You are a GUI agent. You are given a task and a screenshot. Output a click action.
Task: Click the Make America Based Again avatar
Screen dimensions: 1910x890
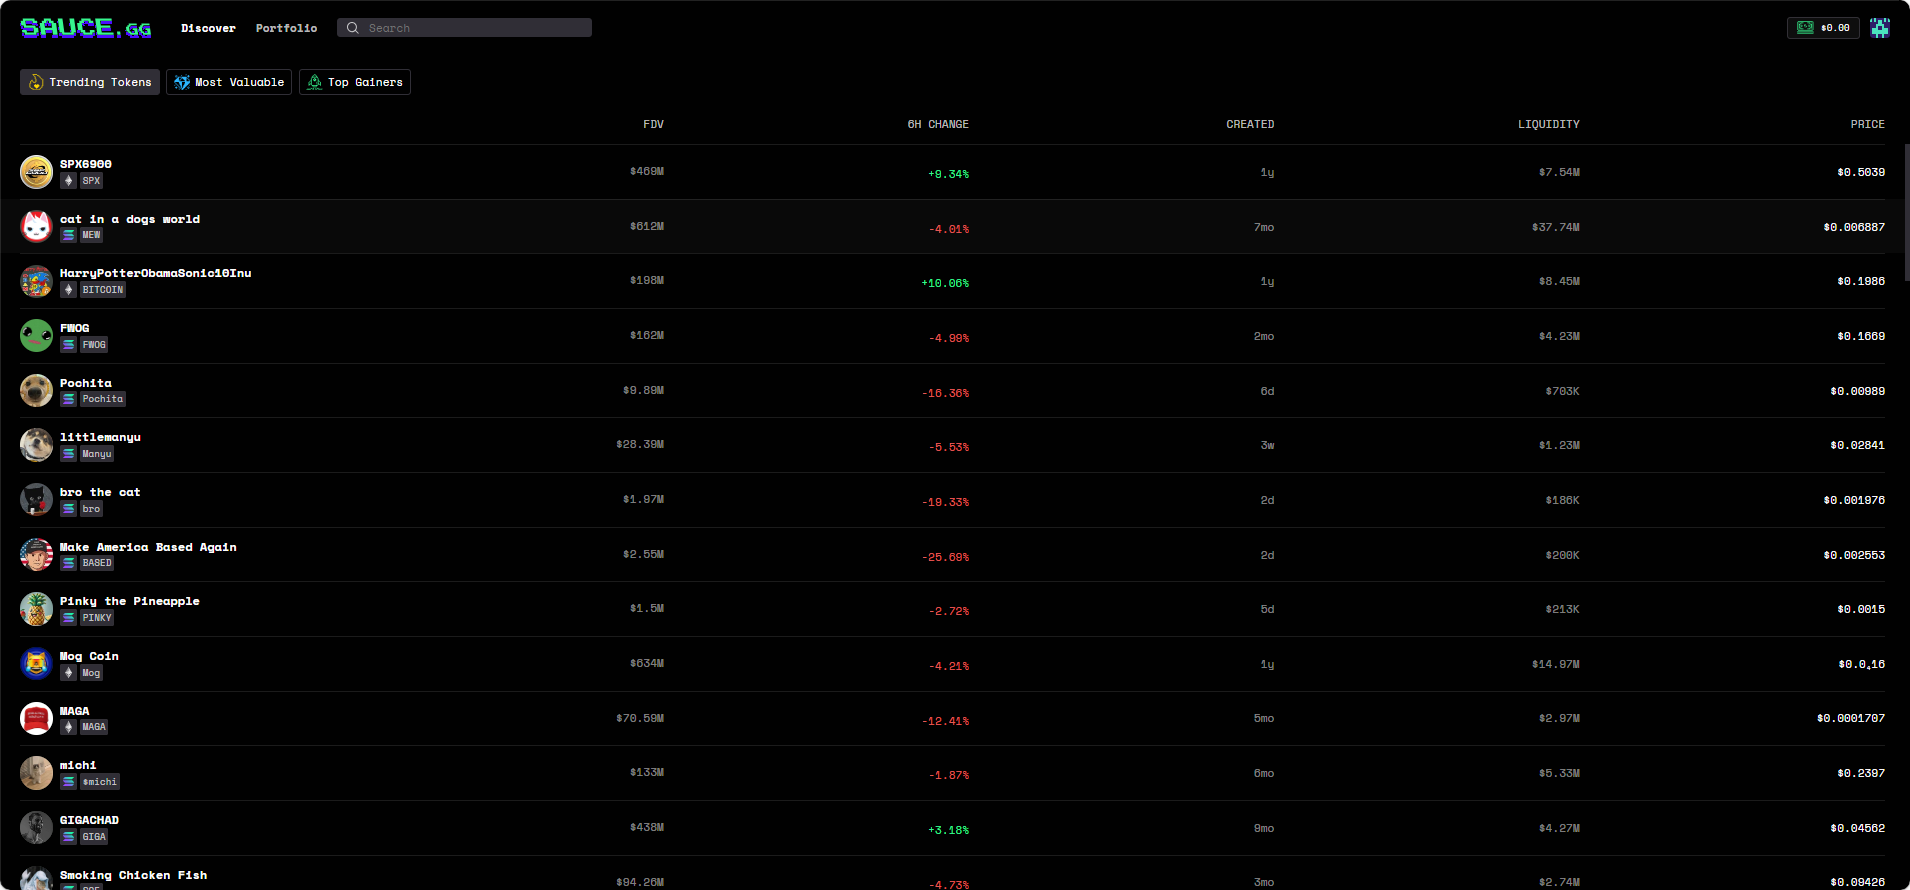point(37,555)
